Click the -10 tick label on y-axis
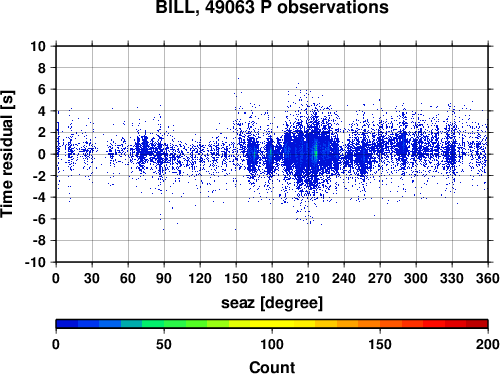Screen dimensions: 500x374 tap(35, 262)
